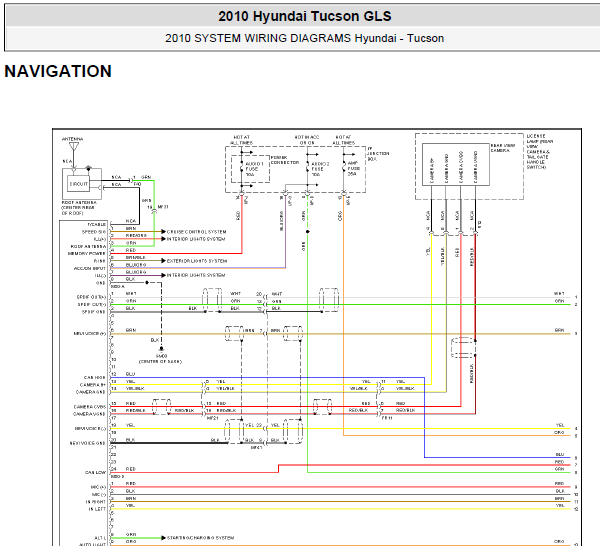This screenshot has height=546, width=600.
Task: Click the CRUISE CONTROL SYSTEM reference
Action: pyautogui.click(x=196, y=232)
